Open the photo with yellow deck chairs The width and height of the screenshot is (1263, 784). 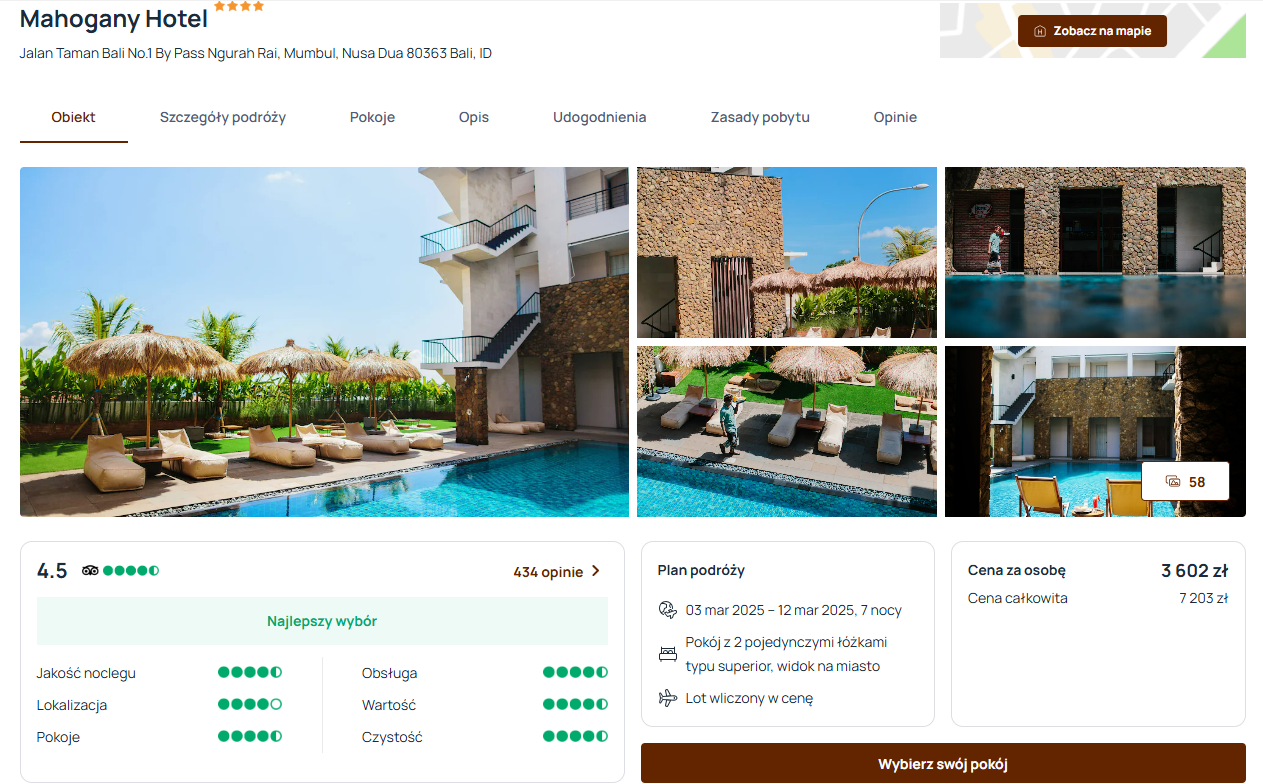click(x=1095, y=431)
